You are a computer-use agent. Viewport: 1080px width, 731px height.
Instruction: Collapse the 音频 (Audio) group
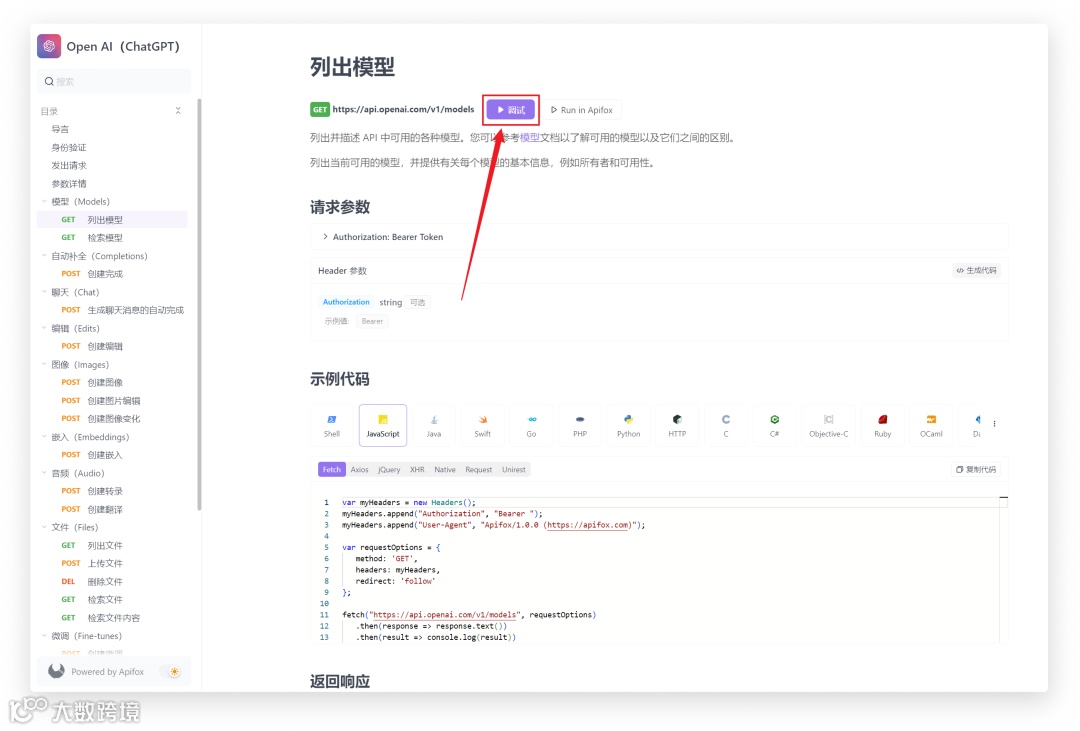point(44,473)
